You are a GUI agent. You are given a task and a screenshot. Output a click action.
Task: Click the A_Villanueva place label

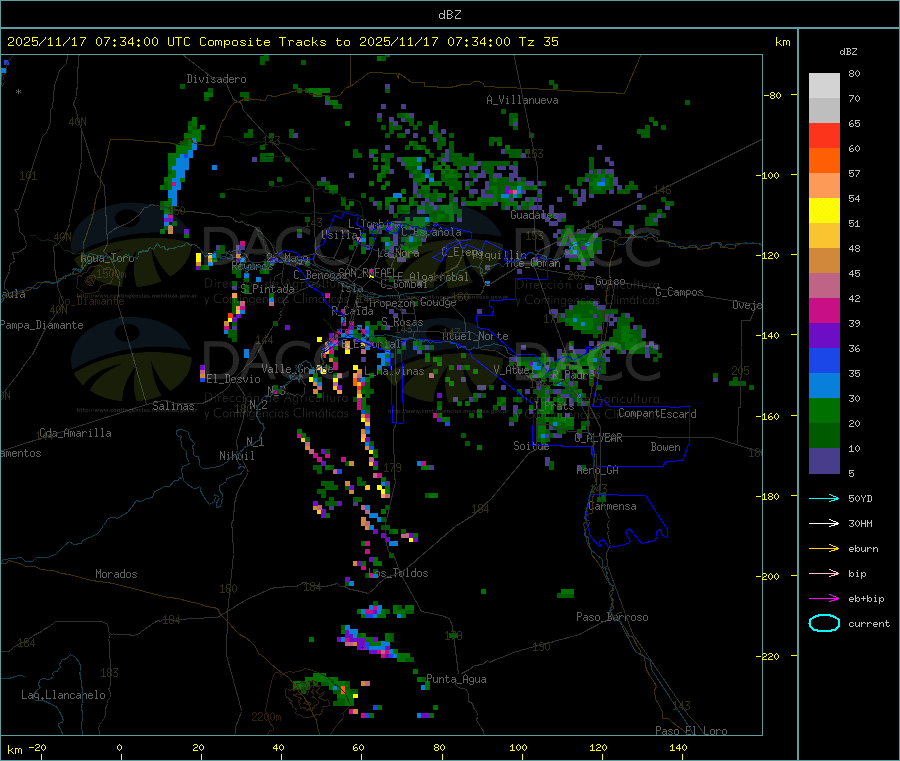[x=522, y=100]
